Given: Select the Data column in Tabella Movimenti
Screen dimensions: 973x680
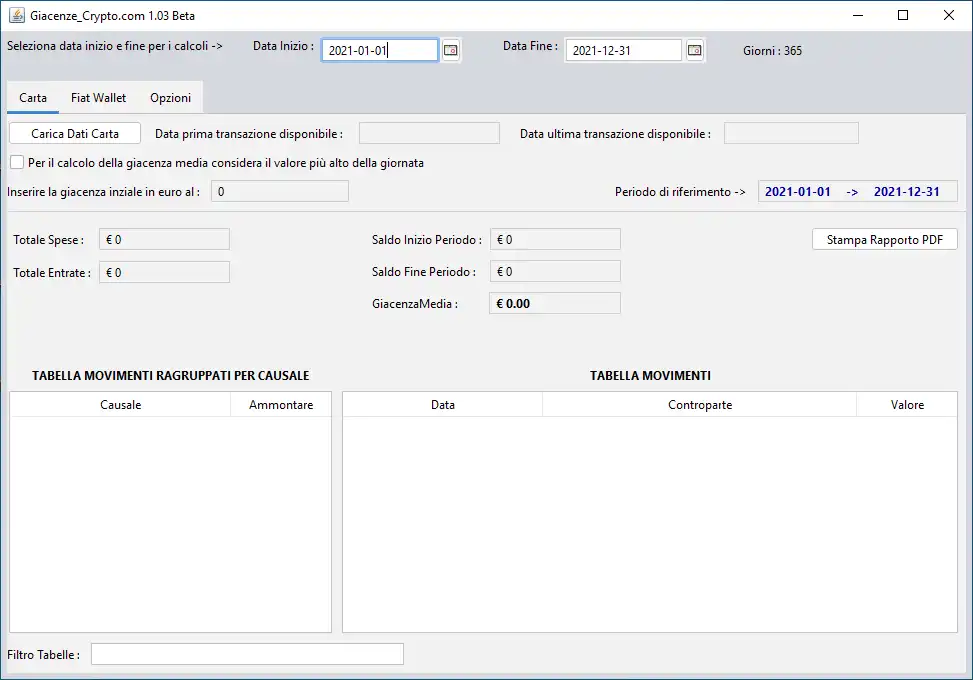Looking at the screenshot, I should click(442, 404).
